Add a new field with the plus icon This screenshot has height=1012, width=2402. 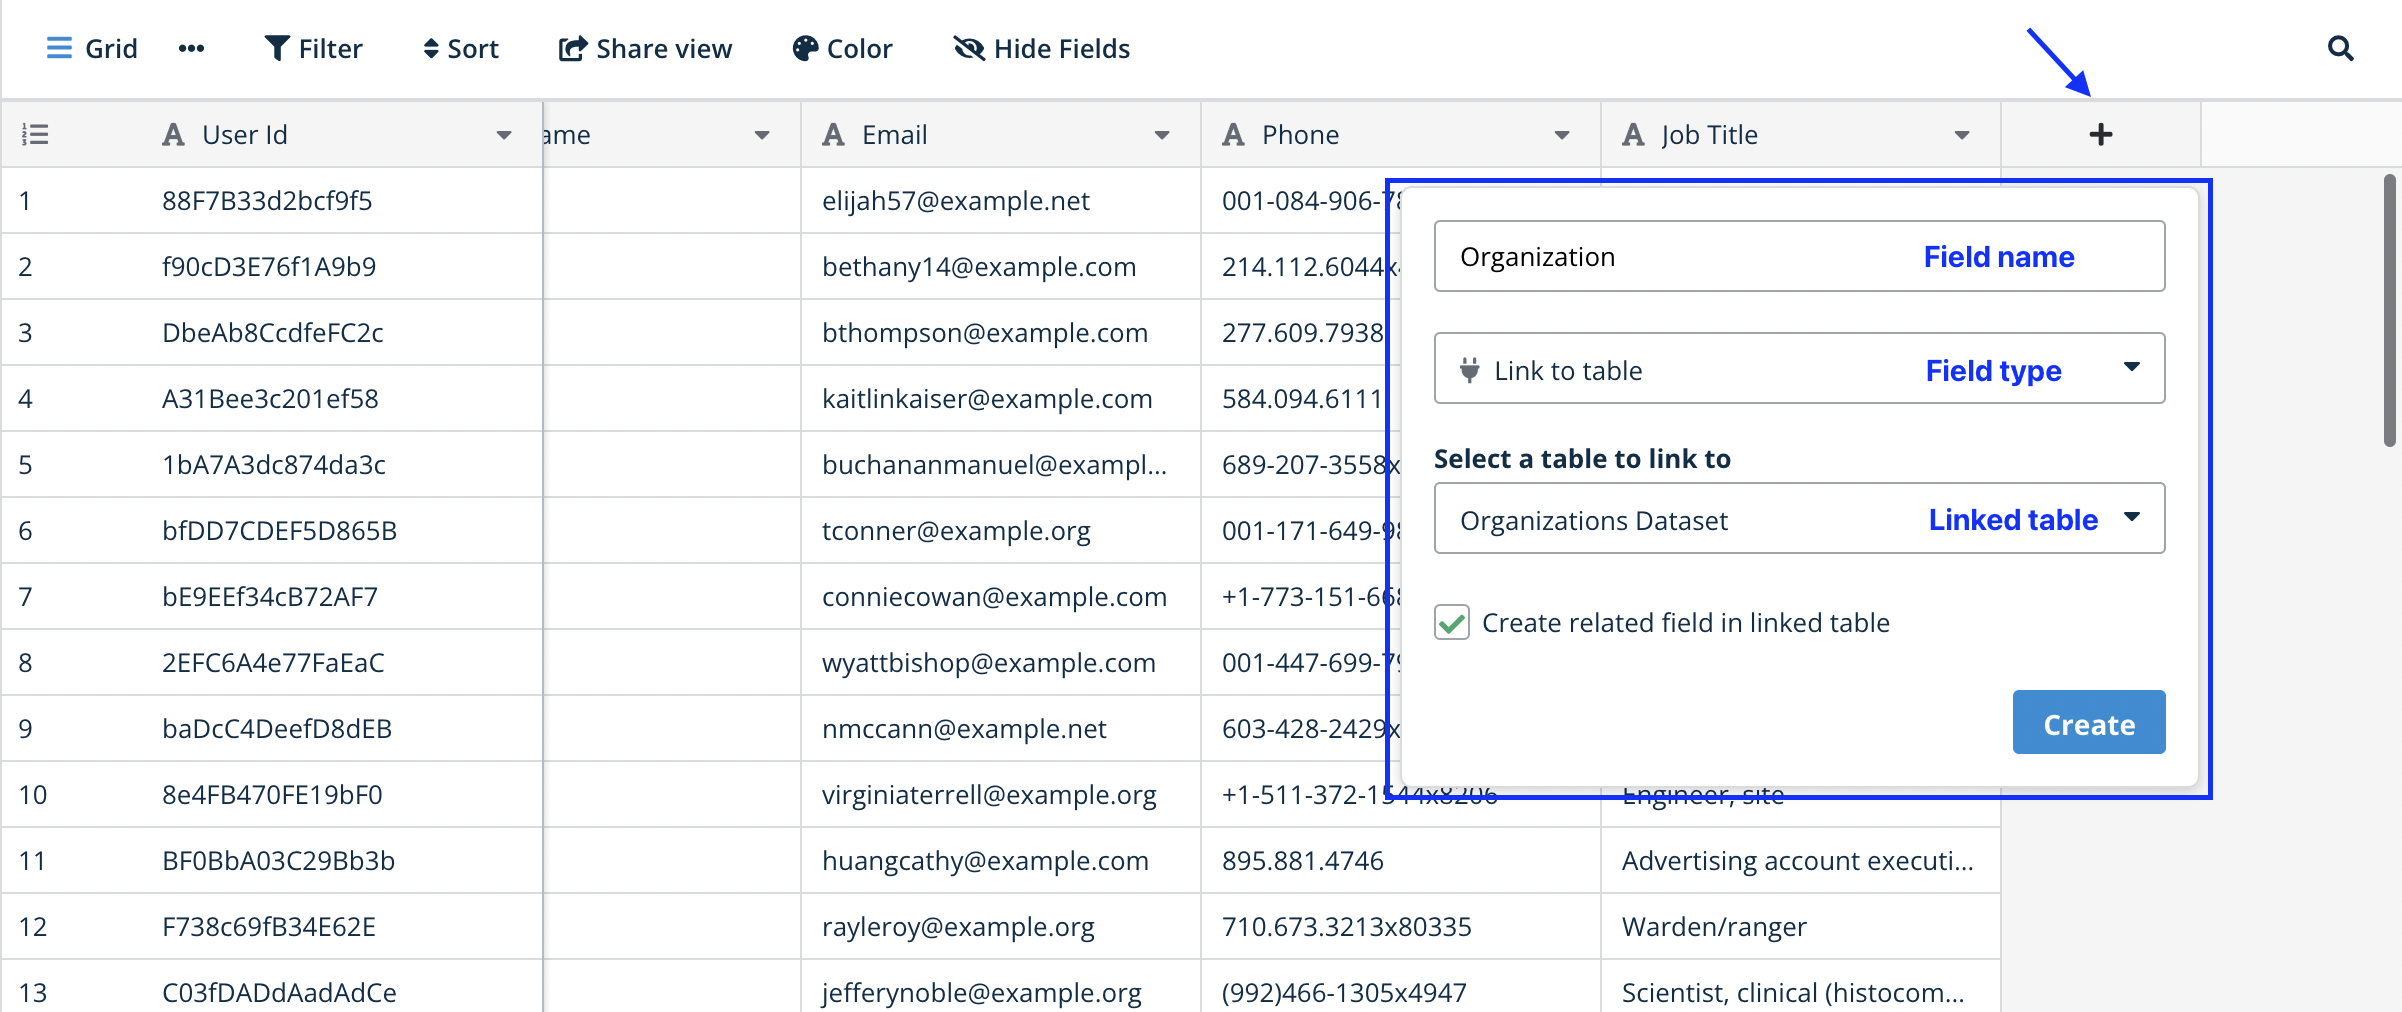[x=2100, y=133]
